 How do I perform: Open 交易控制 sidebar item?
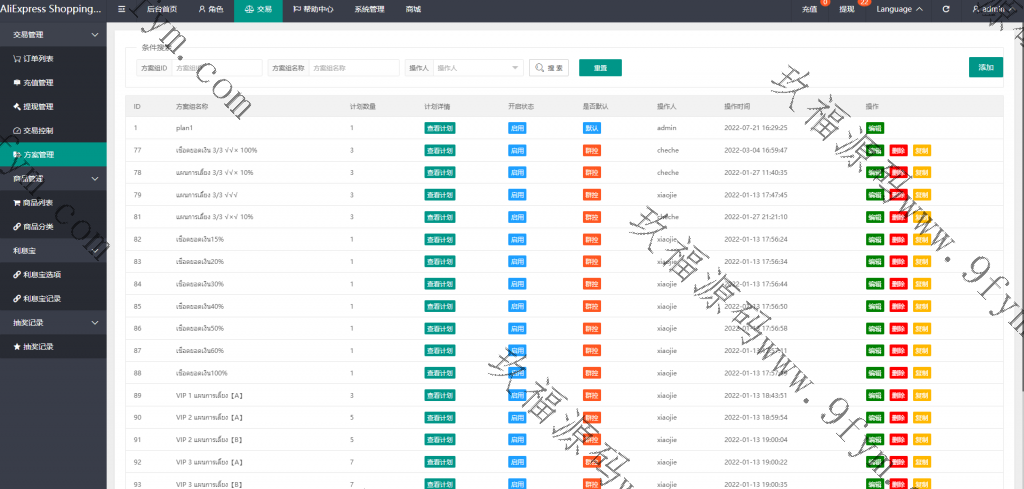coord(40,130)
